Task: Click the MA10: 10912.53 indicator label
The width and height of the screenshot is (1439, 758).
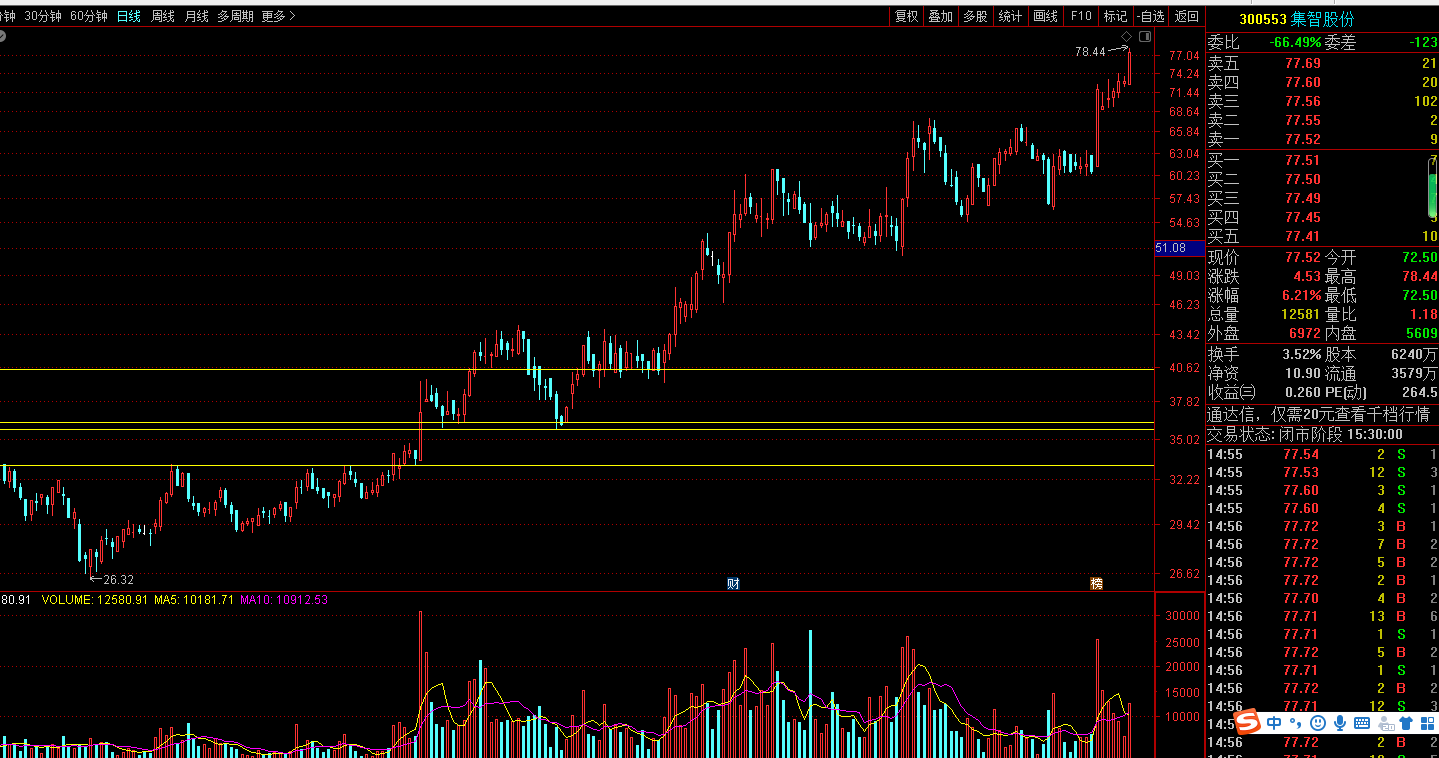Action: pyautogui.click(x=284, y=600)
